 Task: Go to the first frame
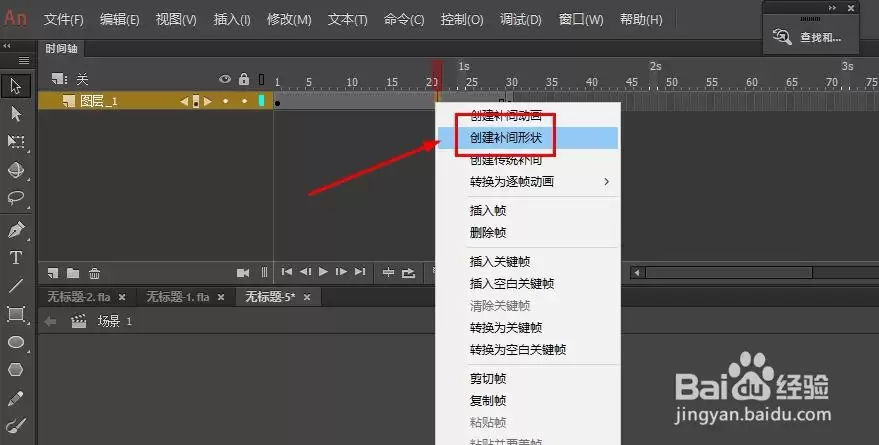[x=286, y=272]
